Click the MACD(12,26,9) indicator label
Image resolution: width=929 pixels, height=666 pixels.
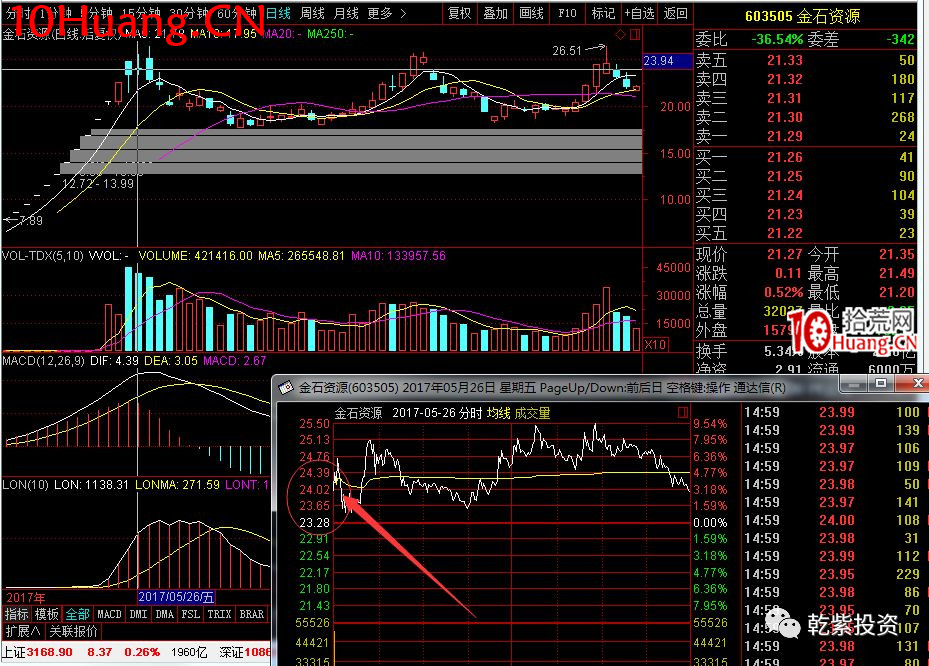click(43, 360)
